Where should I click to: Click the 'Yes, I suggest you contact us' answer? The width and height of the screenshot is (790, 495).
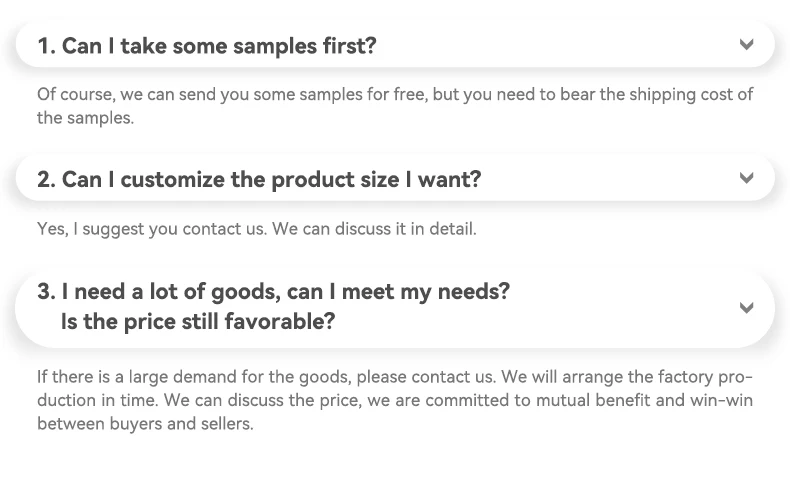pos(256,229)
